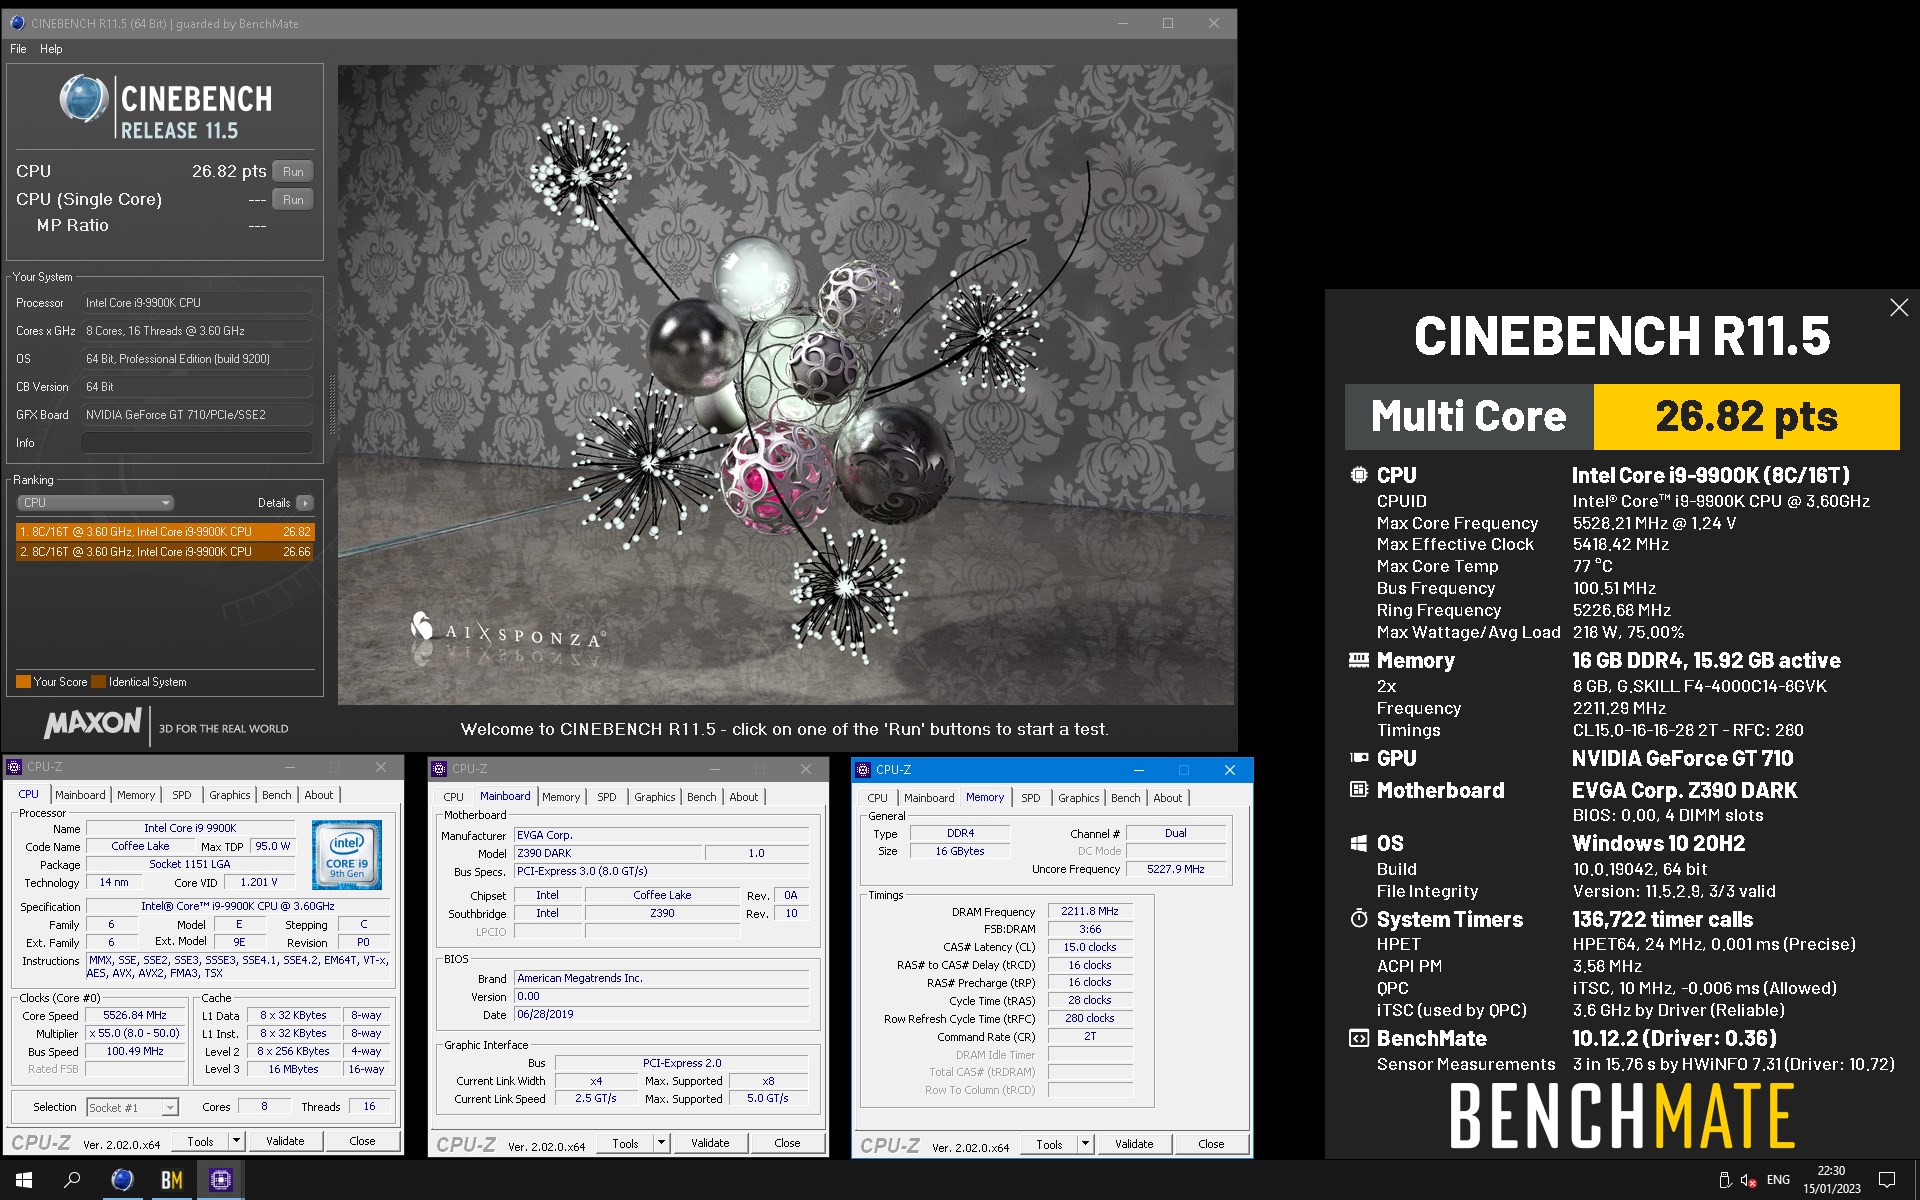The width and height of the screenshot is (1920, 1200).
Task: Click the ENG language indicator
Action: coord(1778,1180)
